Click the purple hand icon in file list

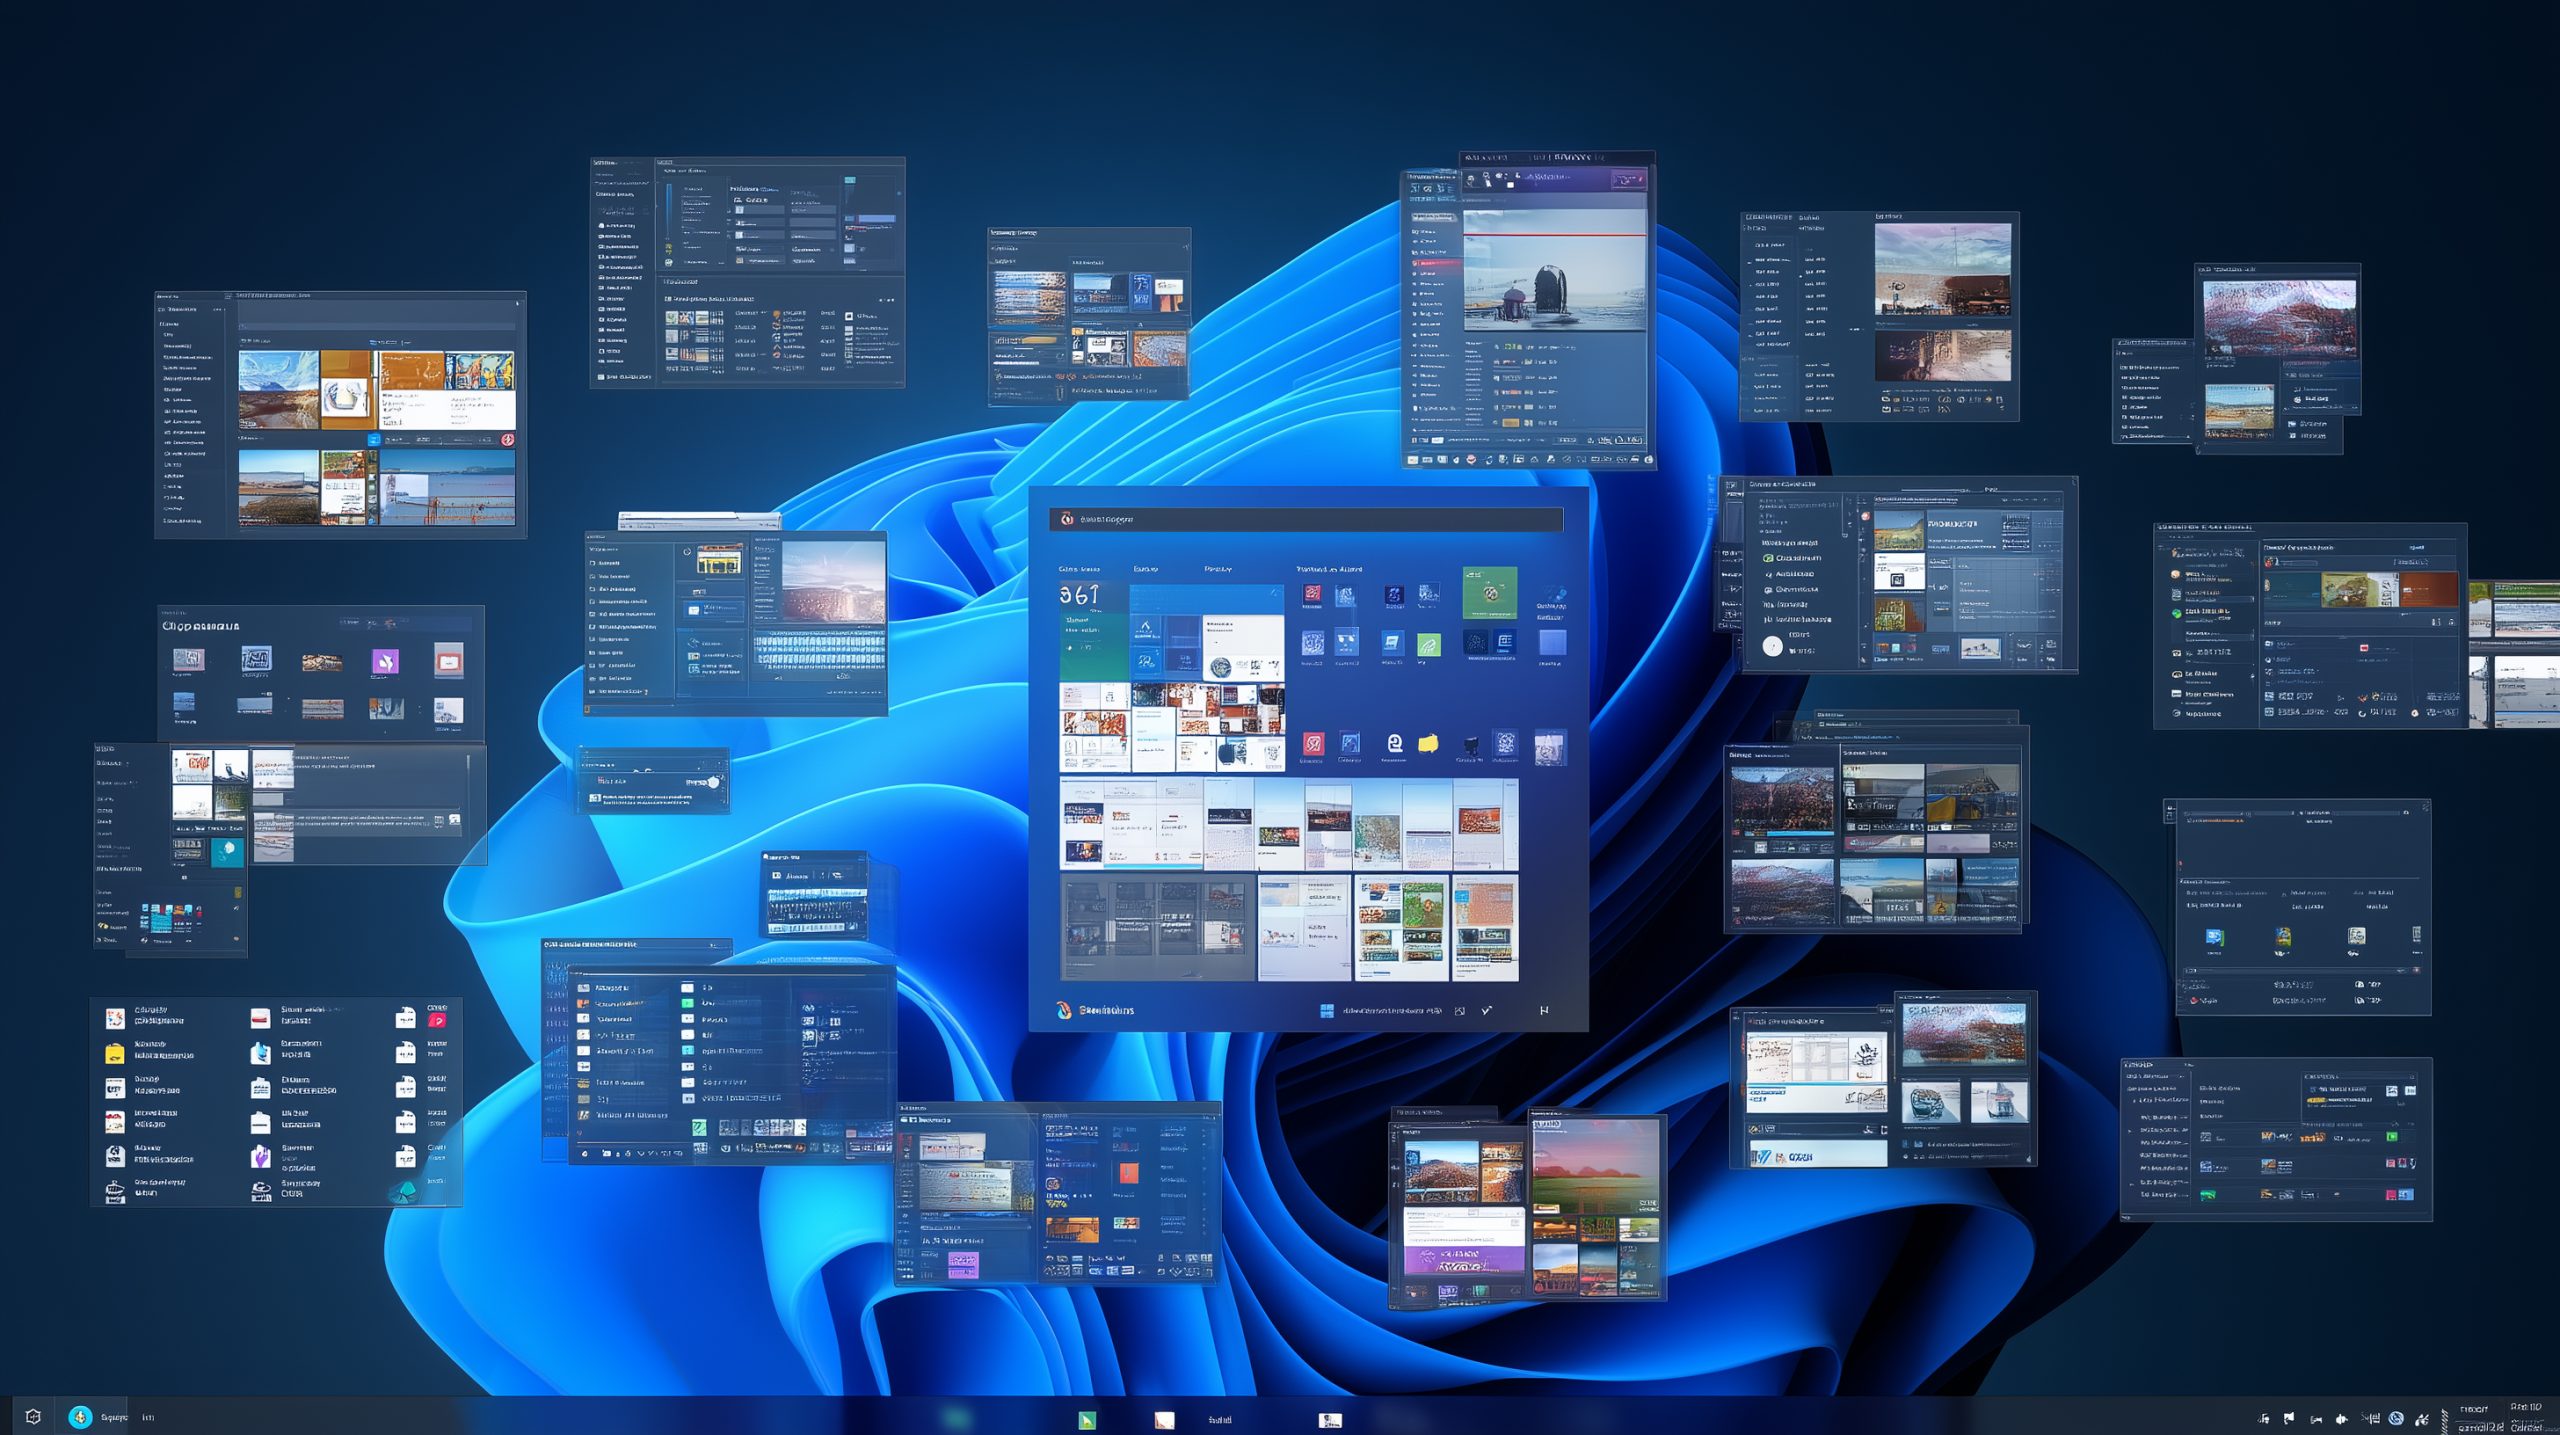pyautogui.click(x=260, y=1157)
